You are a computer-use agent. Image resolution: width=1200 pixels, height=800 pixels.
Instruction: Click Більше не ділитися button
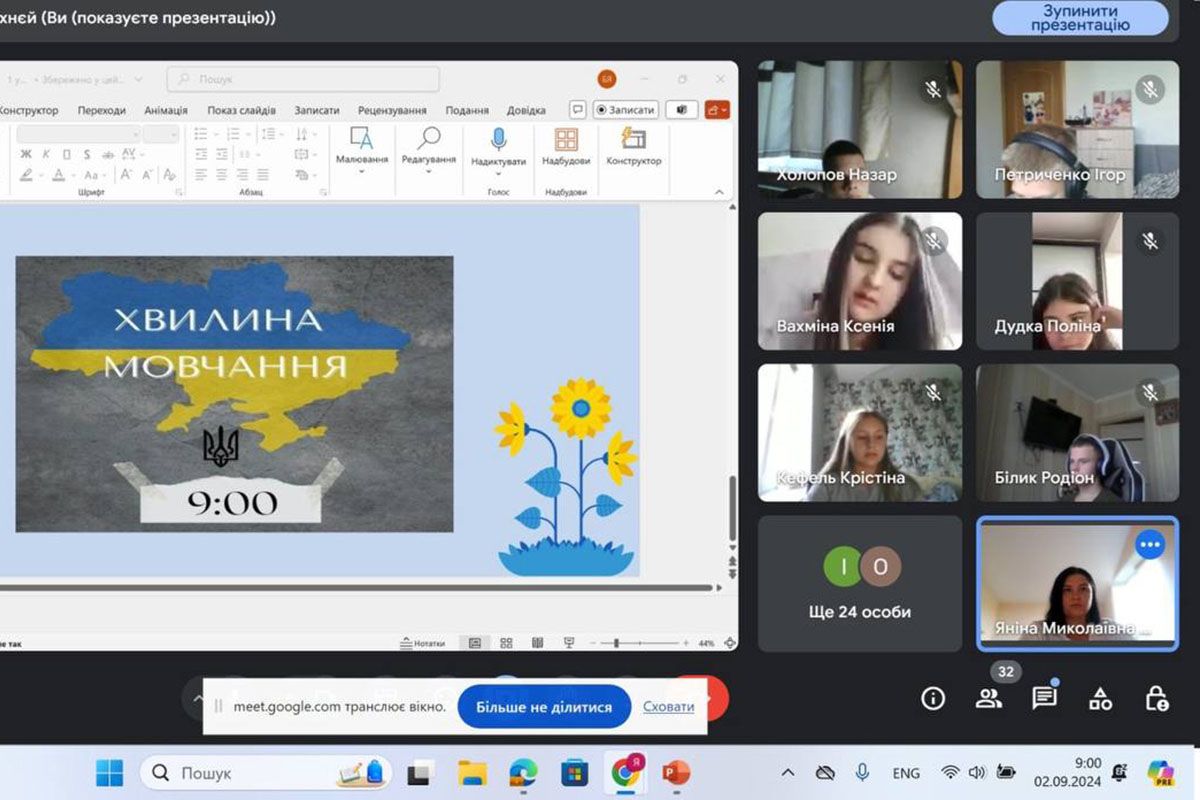[544, 706]
